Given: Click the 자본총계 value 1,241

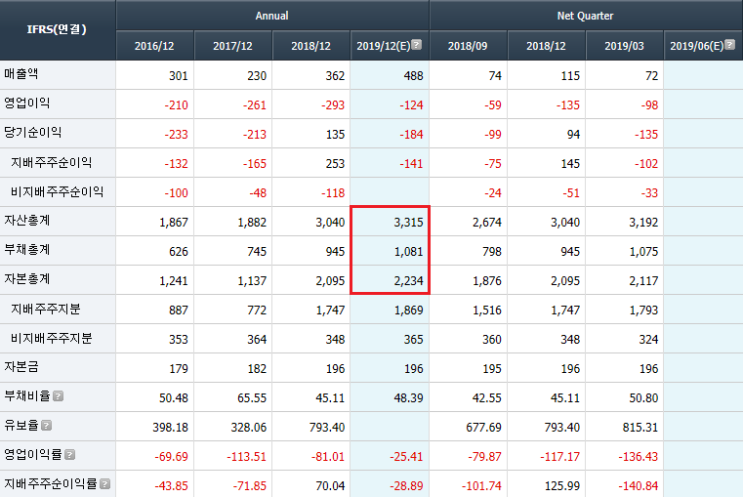Looking at the screenshot, I should 173,281.
